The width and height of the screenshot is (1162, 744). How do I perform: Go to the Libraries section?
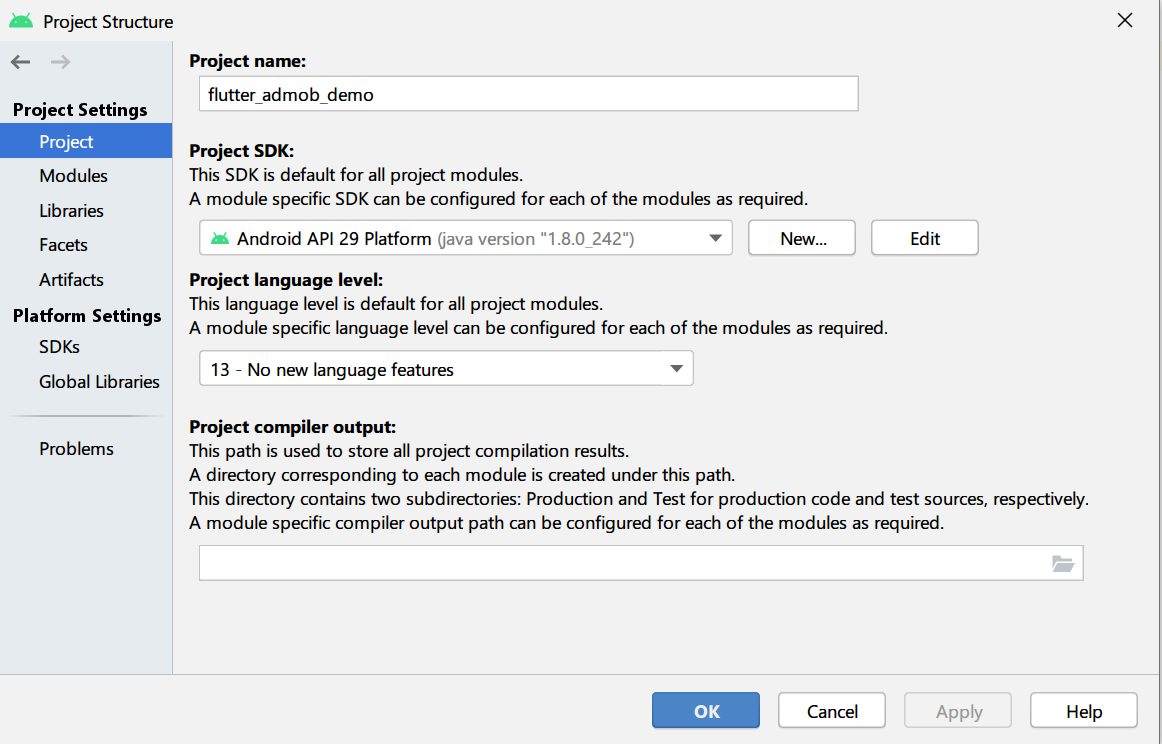point(71,211)
